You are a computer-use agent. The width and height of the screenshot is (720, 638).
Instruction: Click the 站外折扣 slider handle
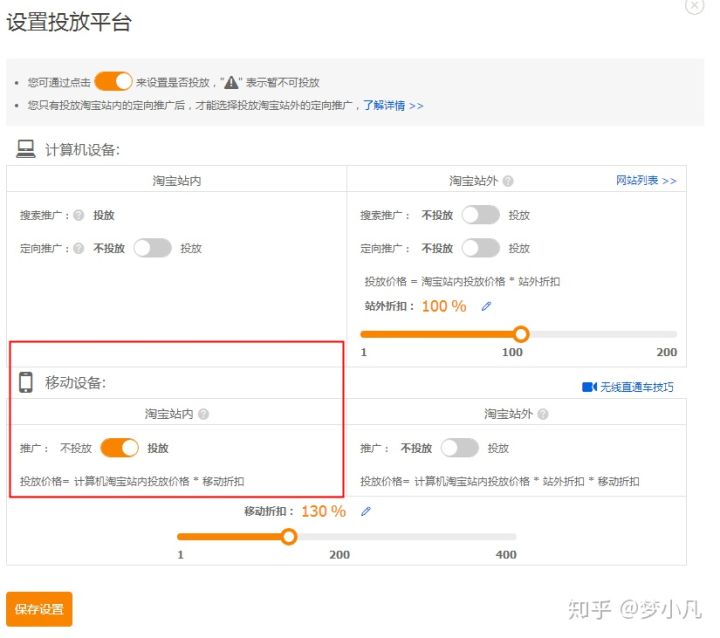pos(520,334)
